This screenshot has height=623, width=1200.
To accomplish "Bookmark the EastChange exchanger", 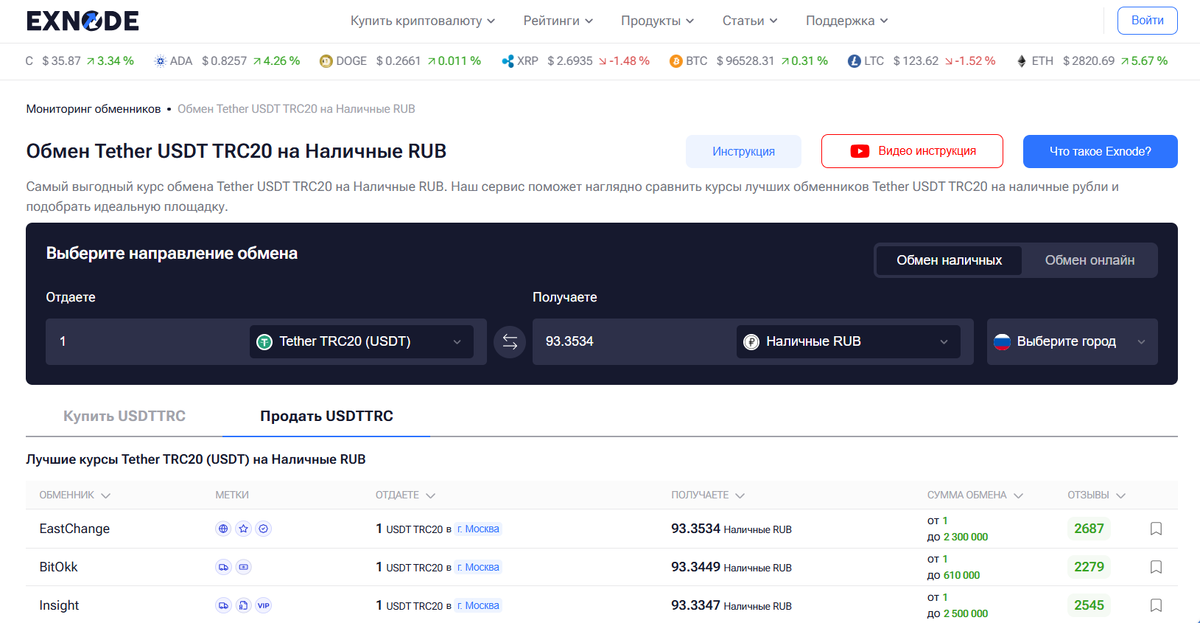I will (x=1155, y=528).
